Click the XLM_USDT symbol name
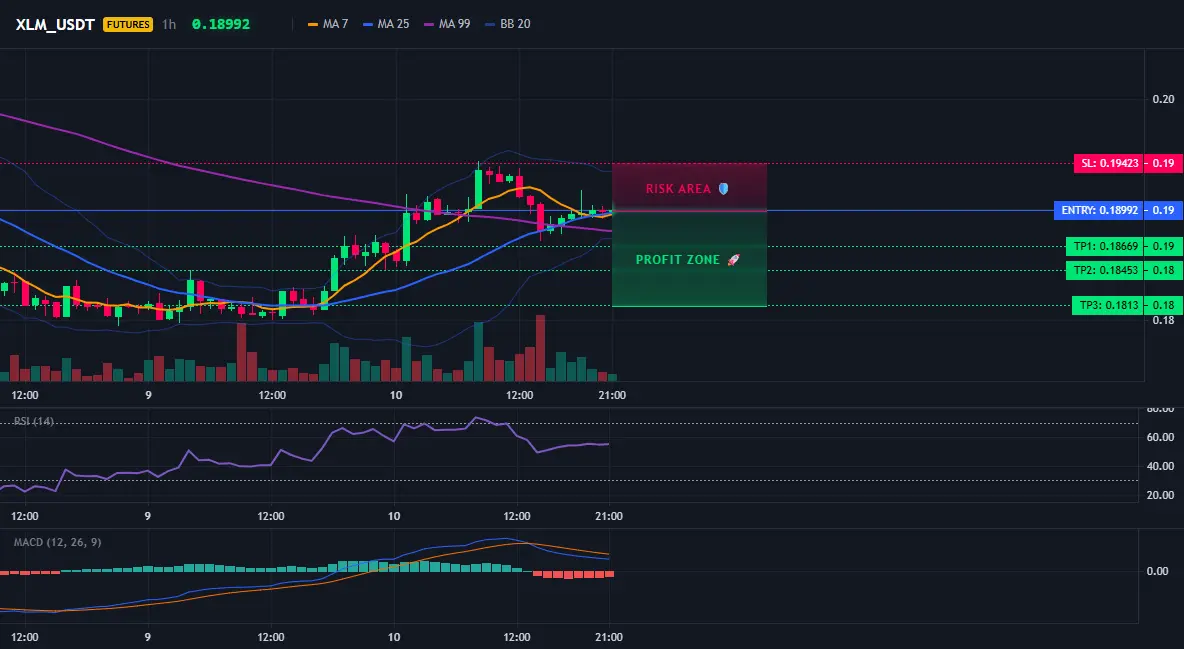This screenshot has width=1184, height=649. (x=55, y=24)
